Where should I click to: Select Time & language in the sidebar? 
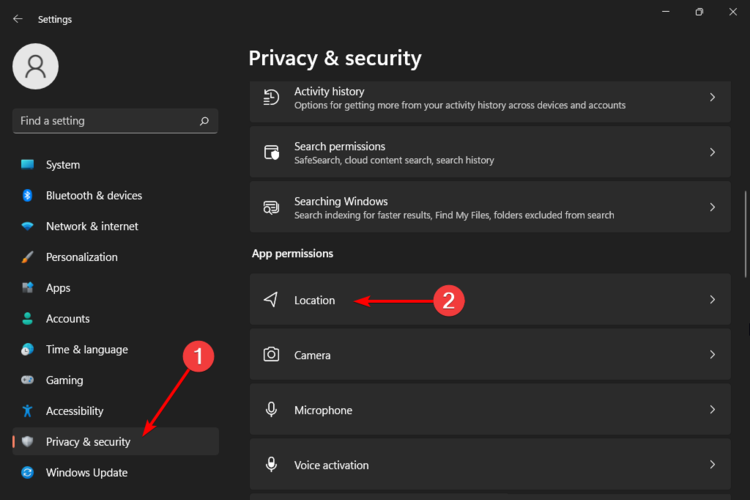(x=86, y=350)
